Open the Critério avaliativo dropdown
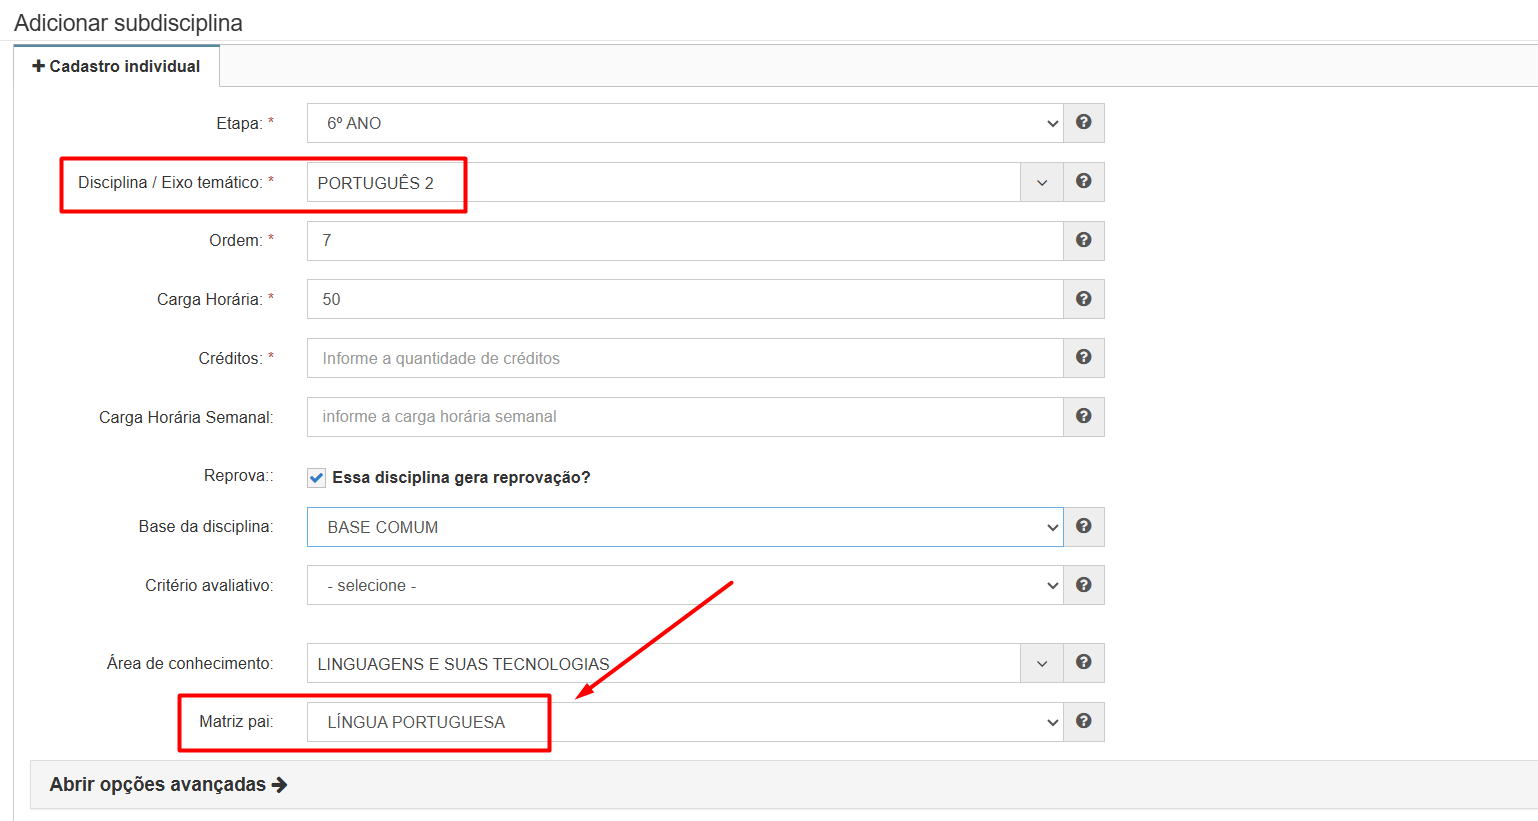The height and width of the screenshot is (821, 1538). pos(684,585)
